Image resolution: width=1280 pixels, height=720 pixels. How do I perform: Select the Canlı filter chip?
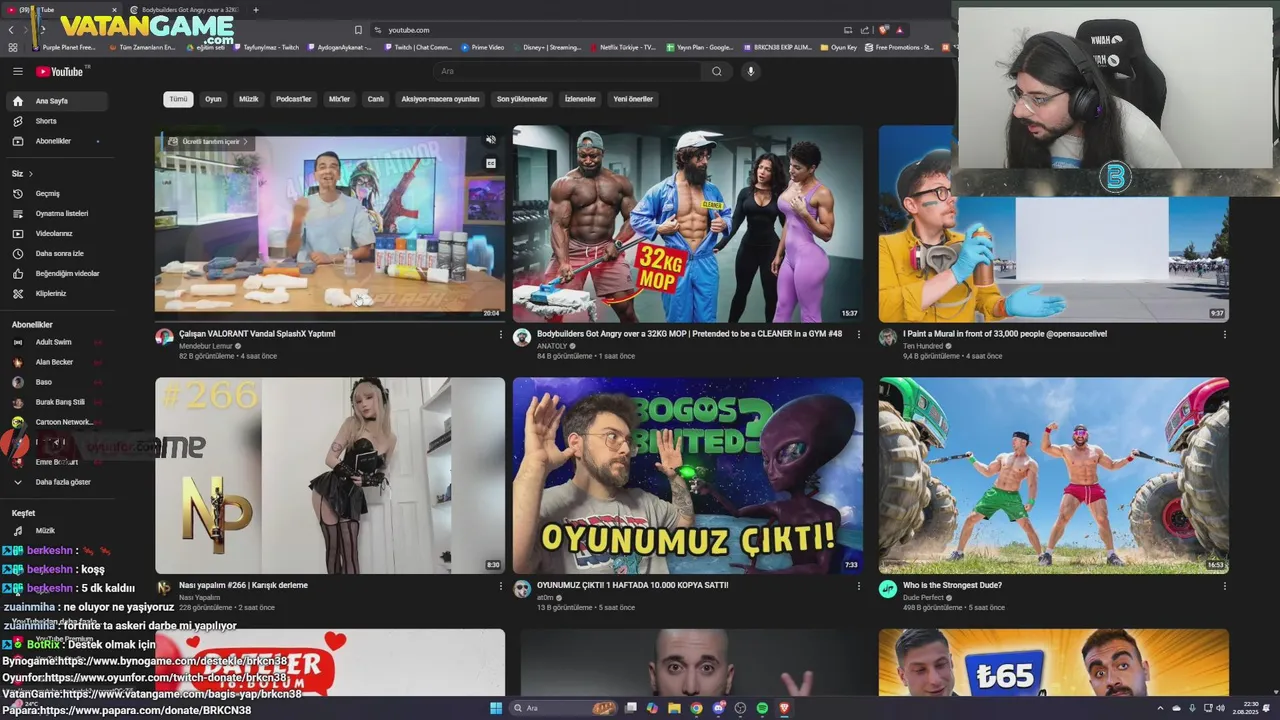(x=376, y=99)
